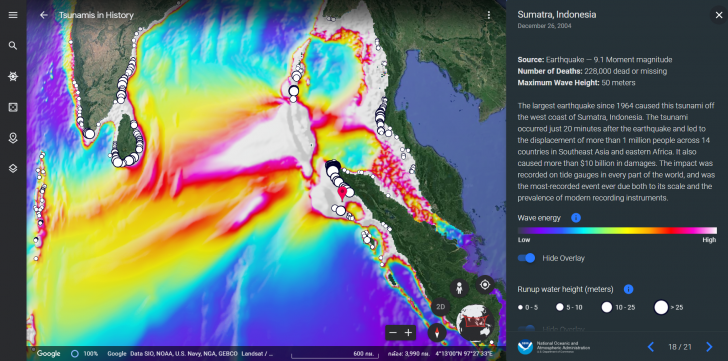
Task: Click the '10 - 25' runup legend item
Action: pyautogui.click(x=618, y=307)
